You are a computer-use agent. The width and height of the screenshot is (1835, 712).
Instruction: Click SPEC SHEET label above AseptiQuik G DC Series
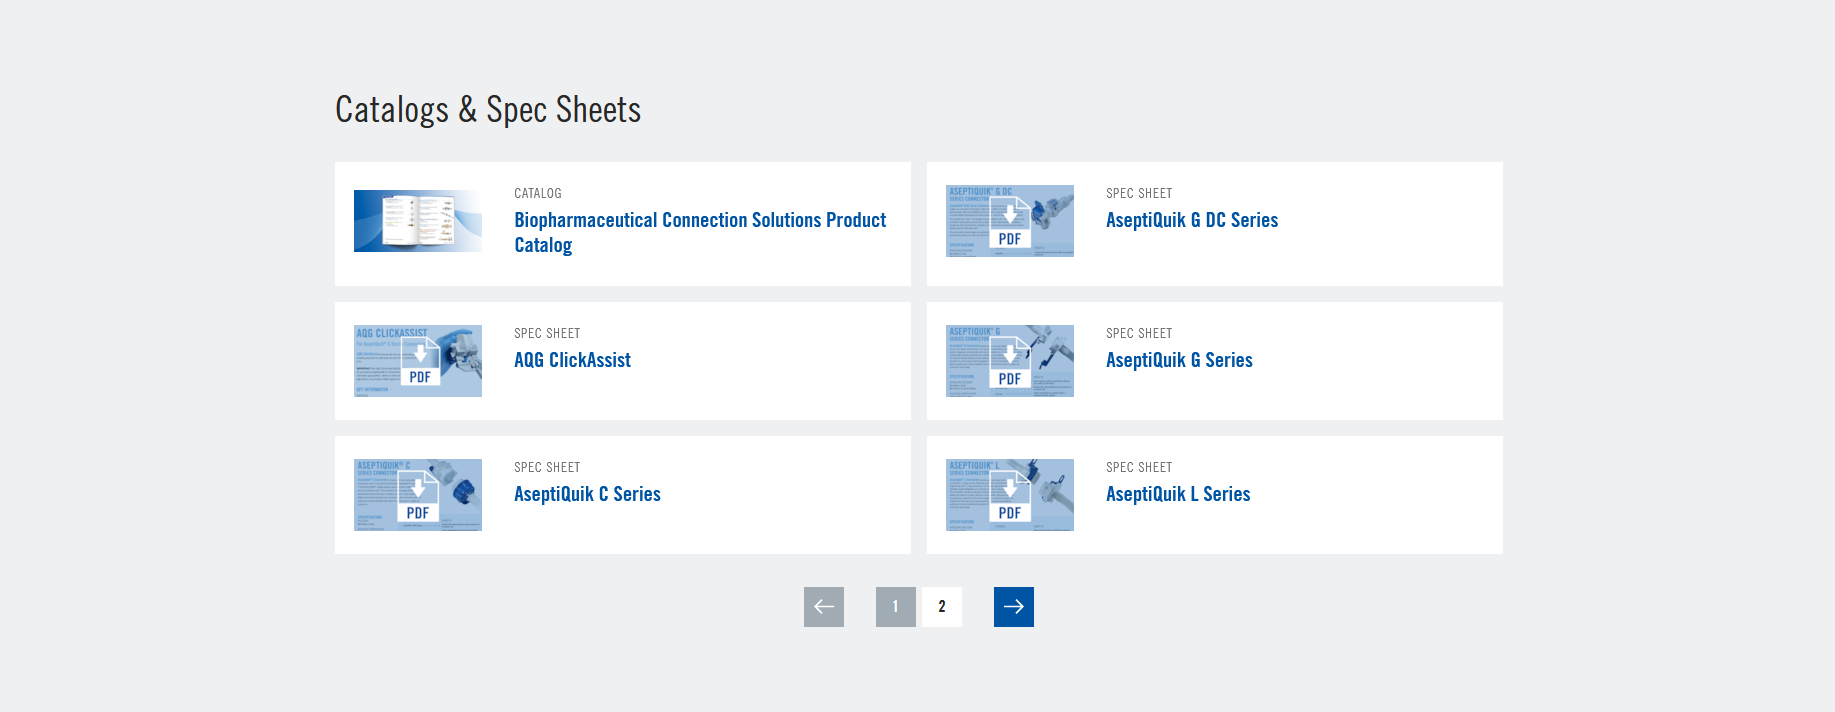1139,193
